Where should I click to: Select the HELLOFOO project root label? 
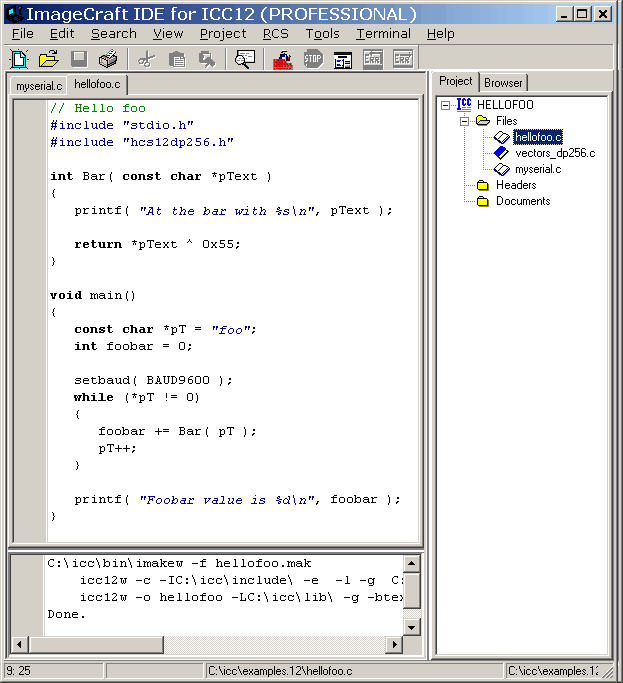pos(505,105)
